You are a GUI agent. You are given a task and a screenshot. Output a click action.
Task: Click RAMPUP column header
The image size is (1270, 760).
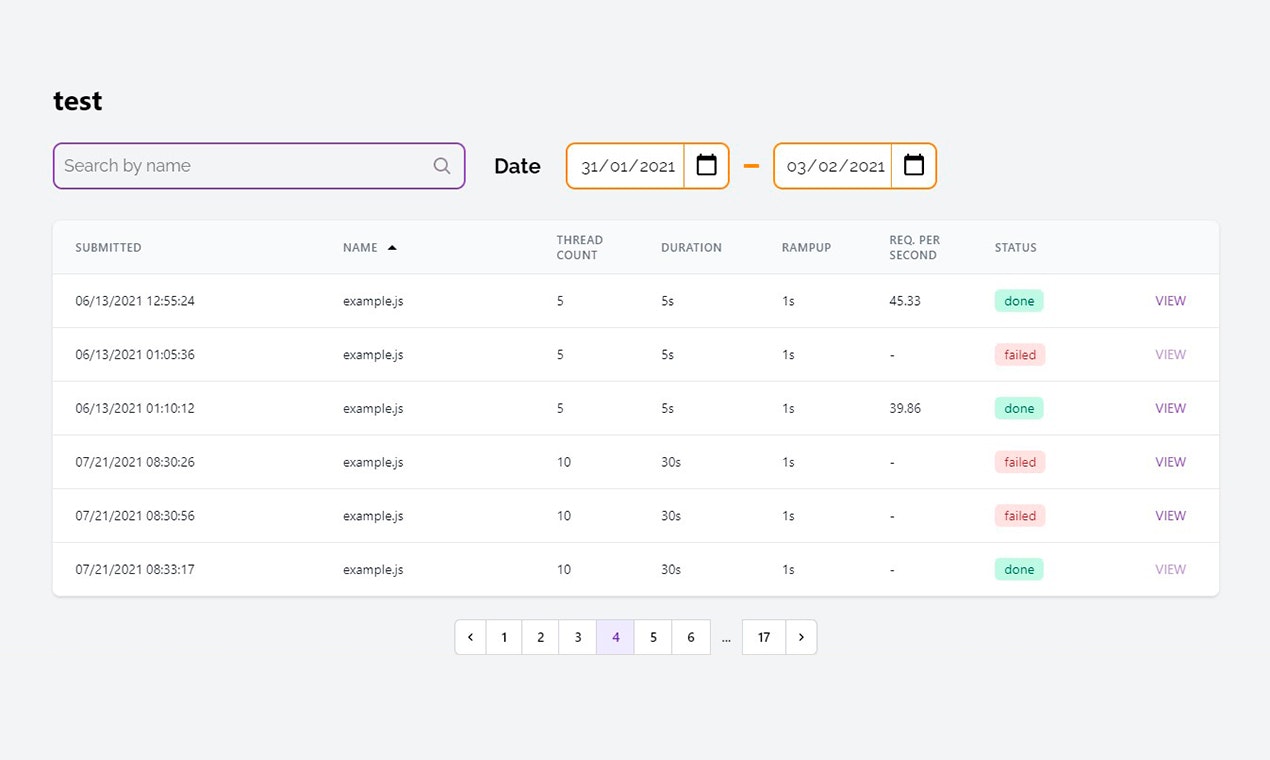coord(806,248)
